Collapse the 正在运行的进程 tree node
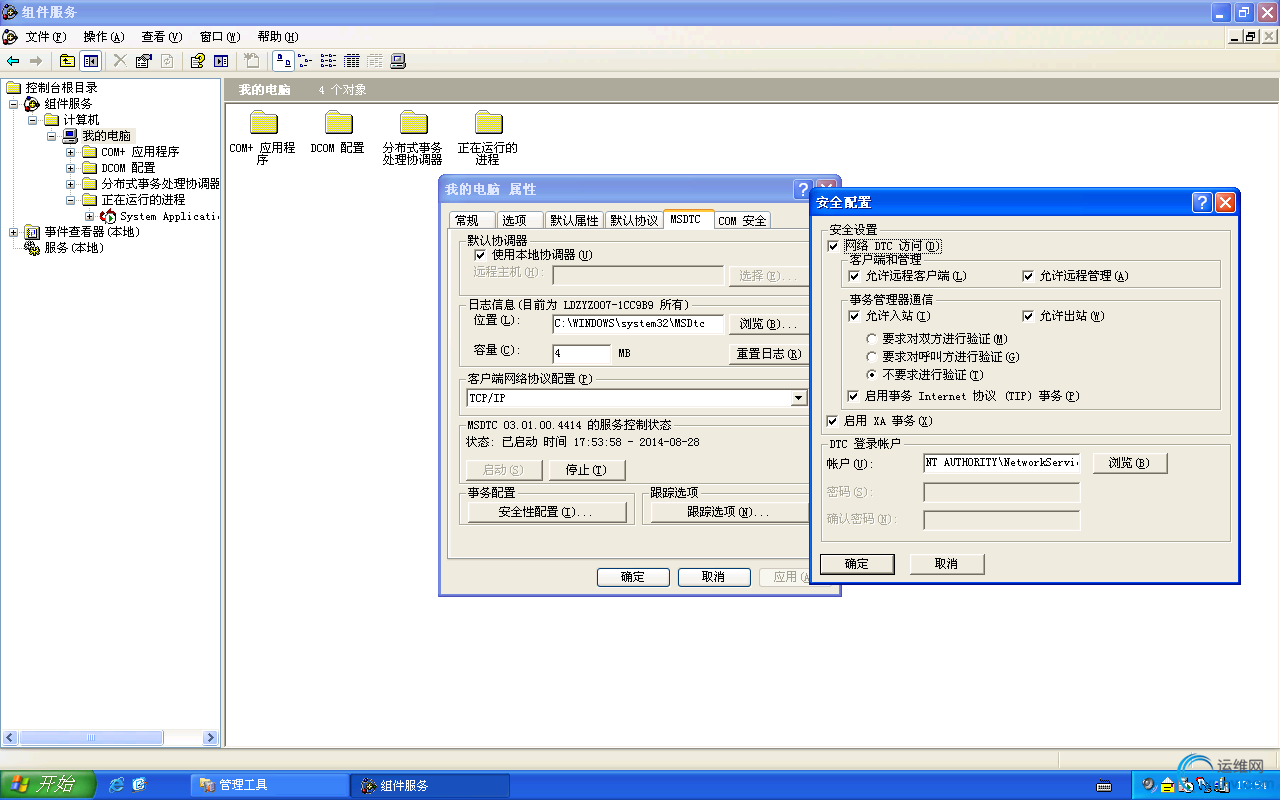This screenshot has height=800, width=1280. coord(71,200)
